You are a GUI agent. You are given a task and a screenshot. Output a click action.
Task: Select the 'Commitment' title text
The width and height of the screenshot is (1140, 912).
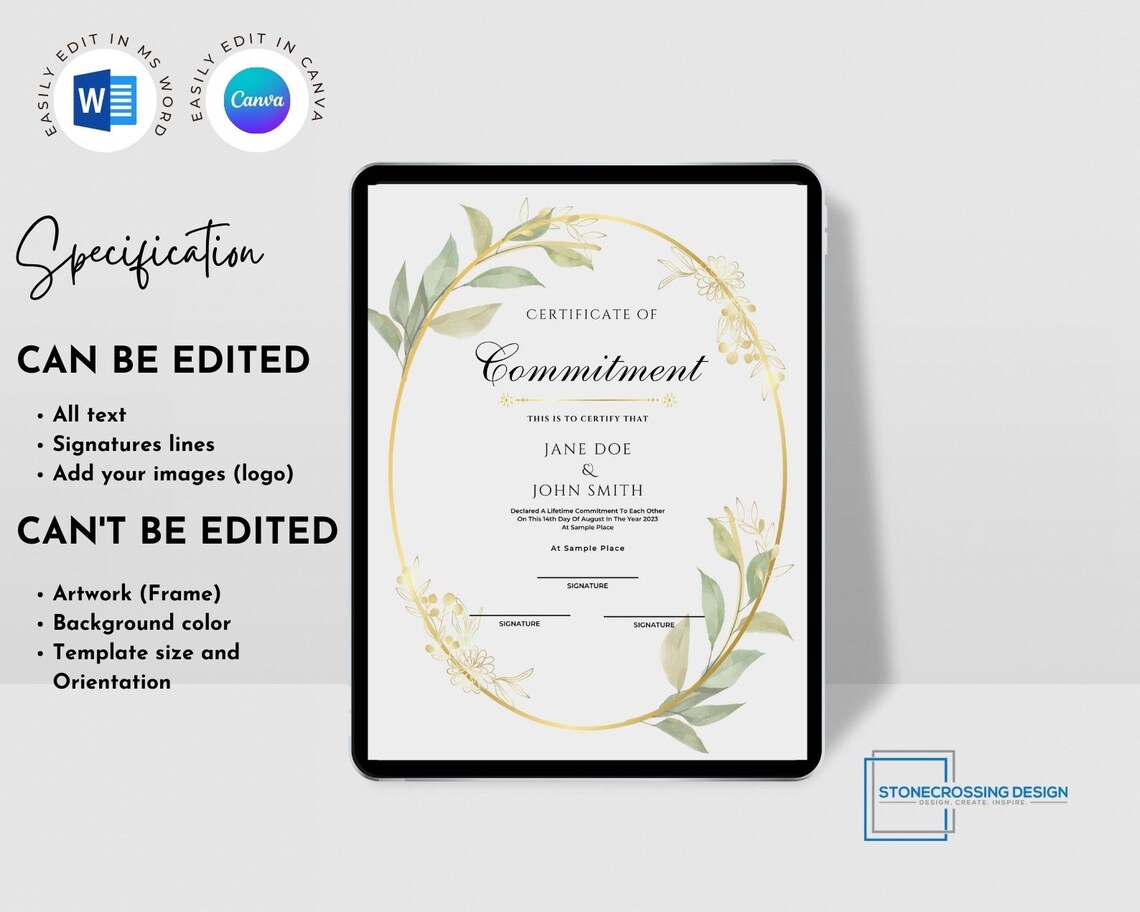point(588,368)
